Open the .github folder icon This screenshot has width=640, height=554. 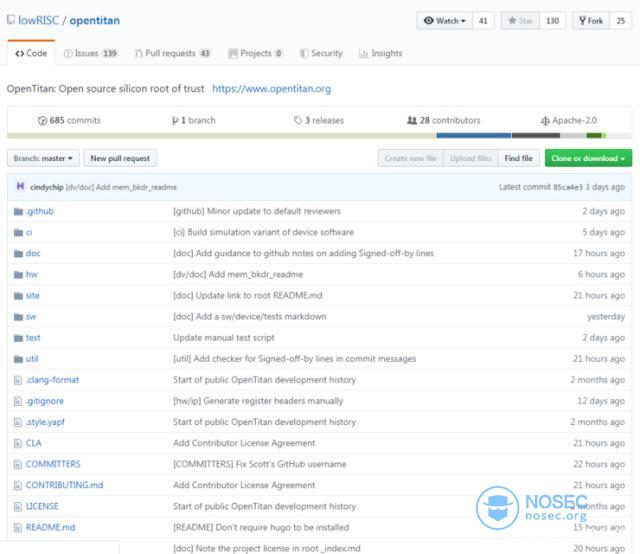tap(18, 211)
